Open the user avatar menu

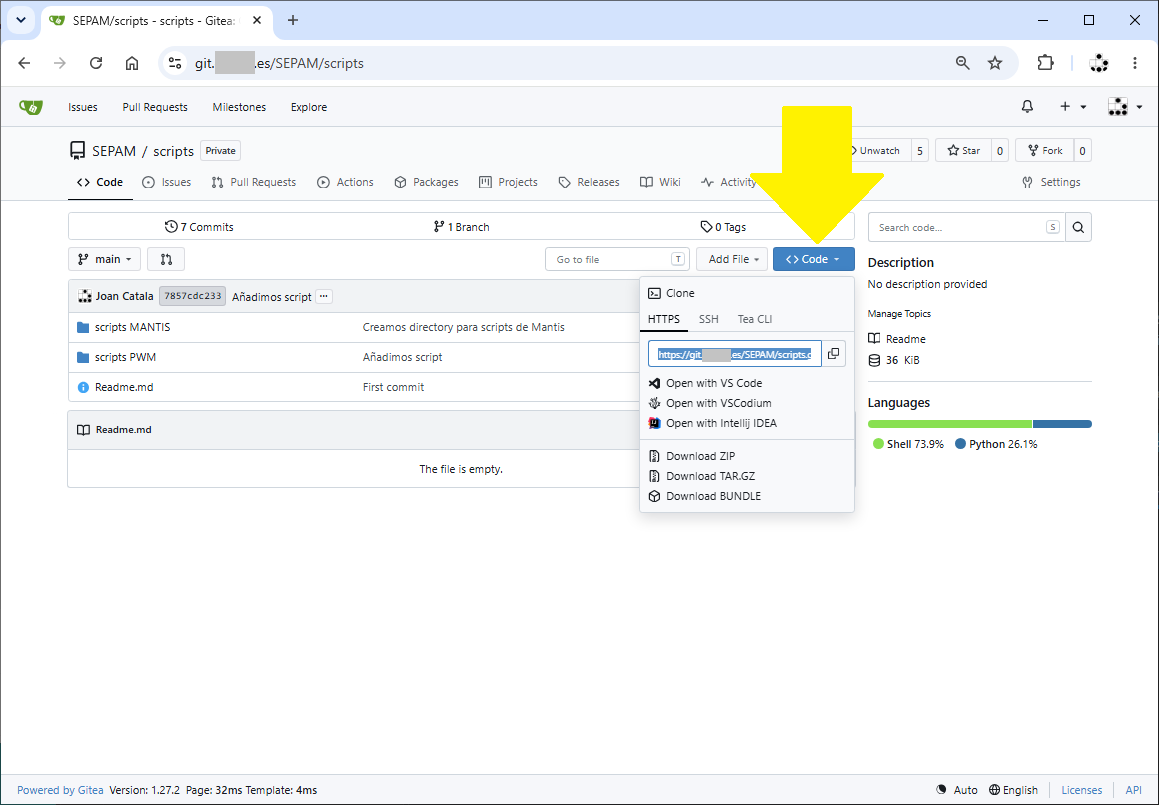1125,107
